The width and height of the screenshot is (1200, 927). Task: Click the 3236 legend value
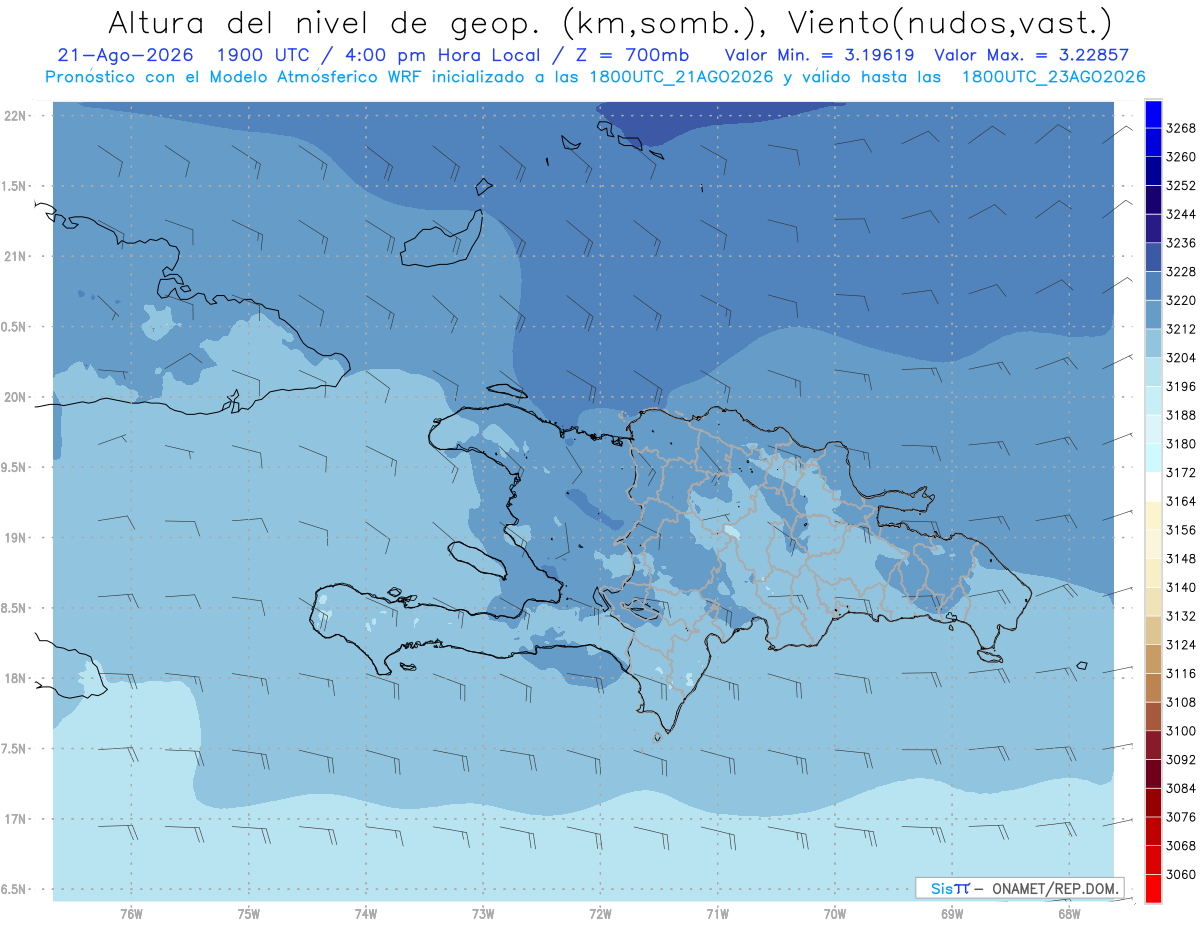pos(1180,243)
